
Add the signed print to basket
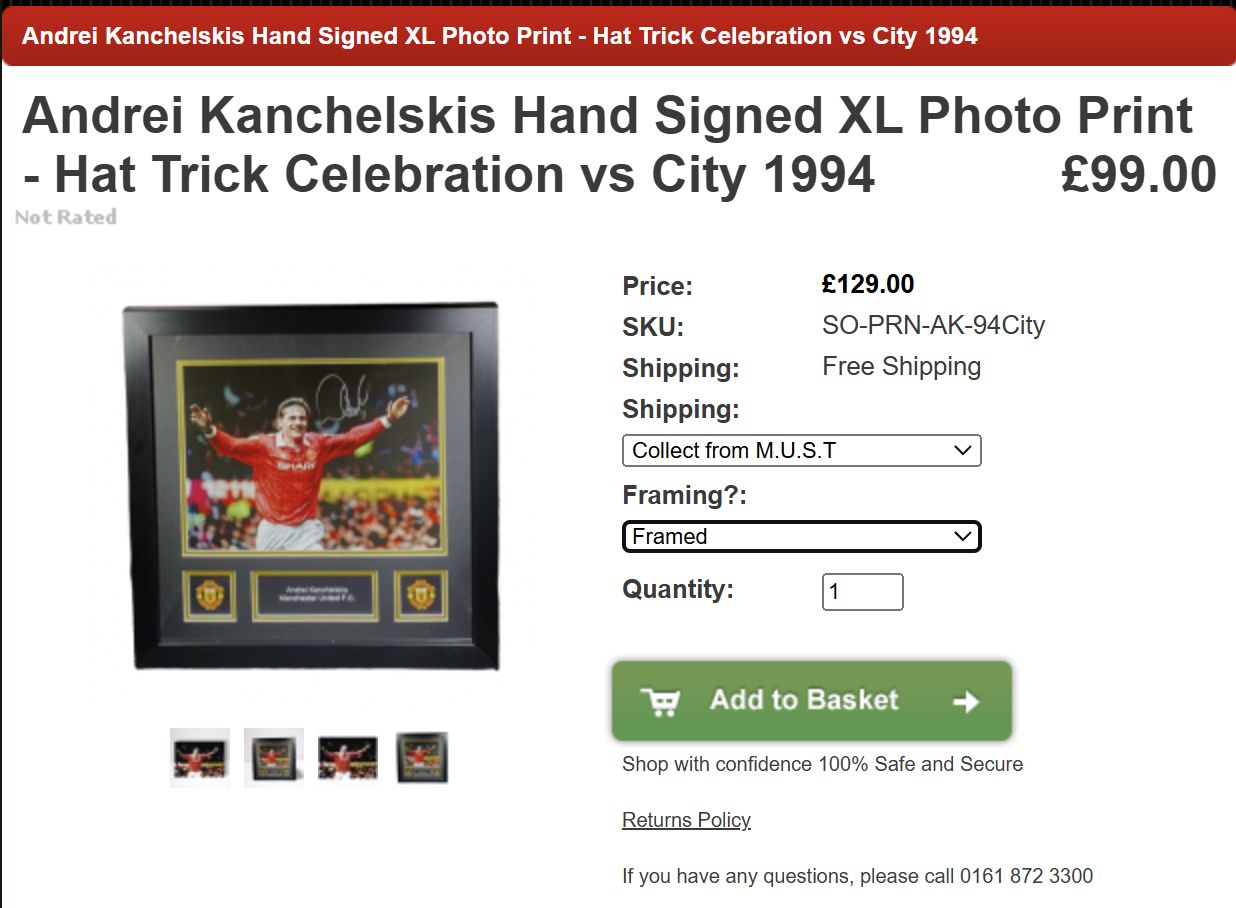812,701
